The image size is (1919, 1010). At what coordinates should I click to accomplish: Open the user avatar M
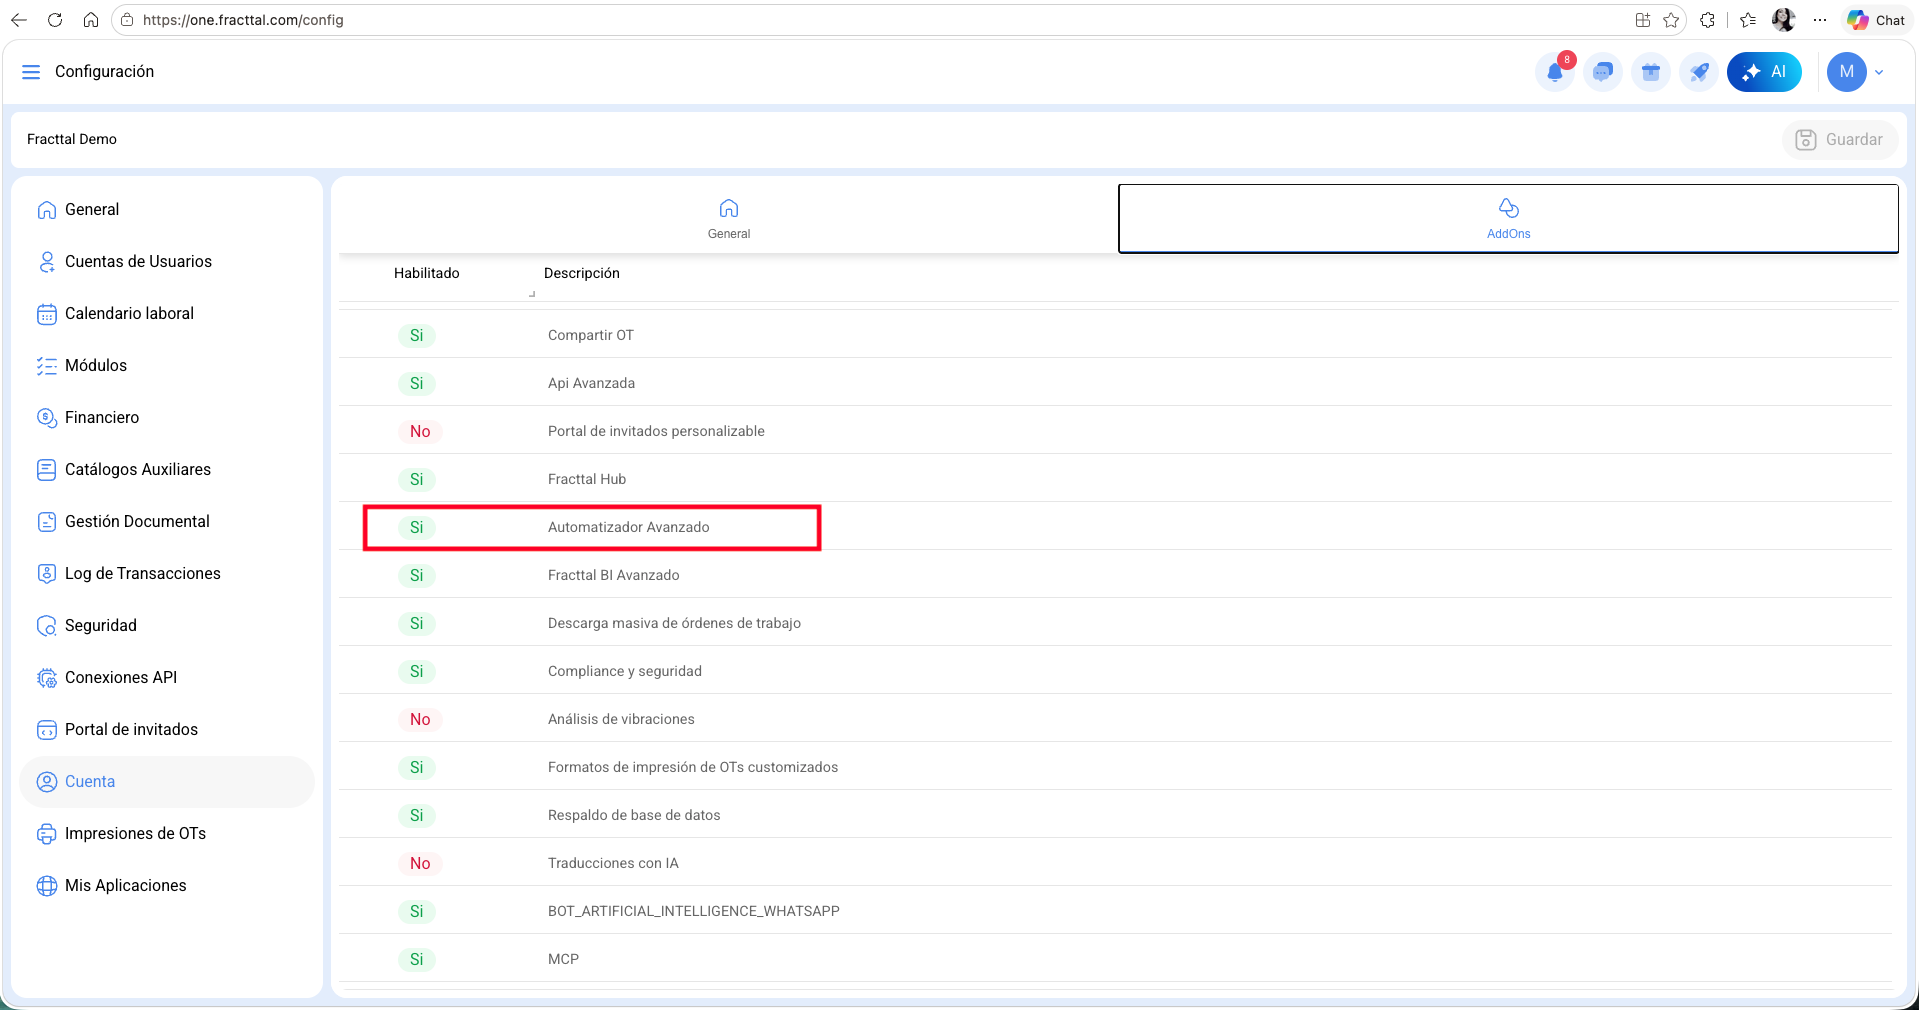(x=1846, y=72)
